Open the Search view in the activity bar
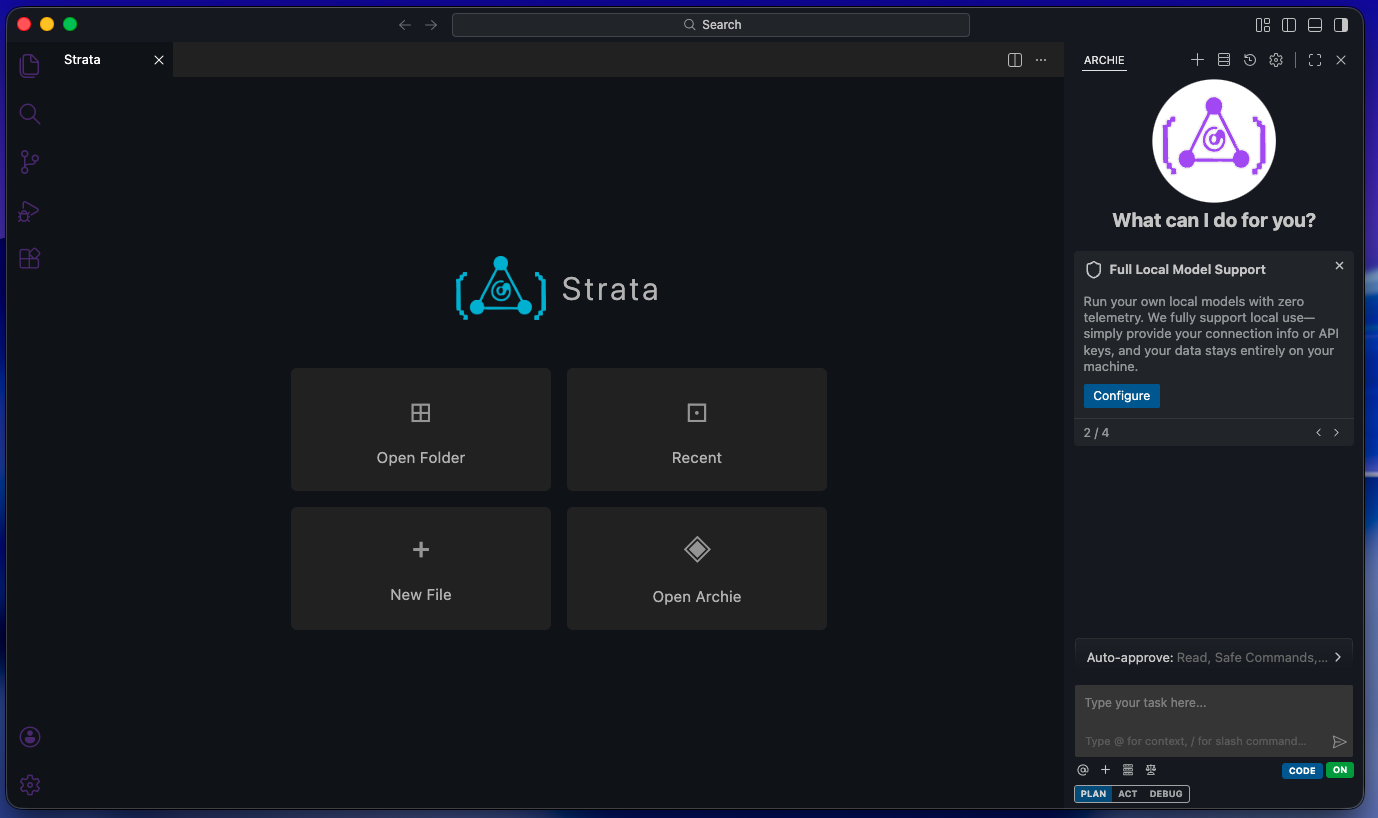1378x818 pixels. tap(29, 113)
